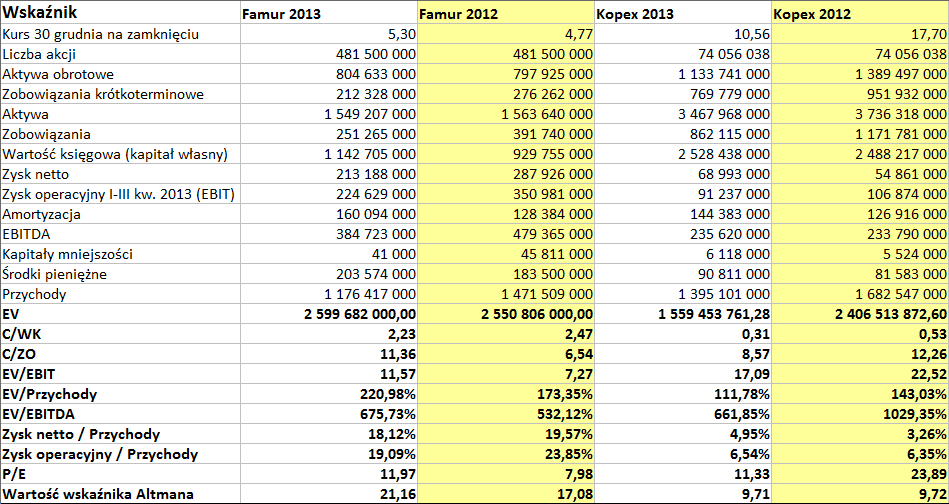Select Famur 2012 closing price cell 4,77
949x504 pixels.
[x=506, y=34]
